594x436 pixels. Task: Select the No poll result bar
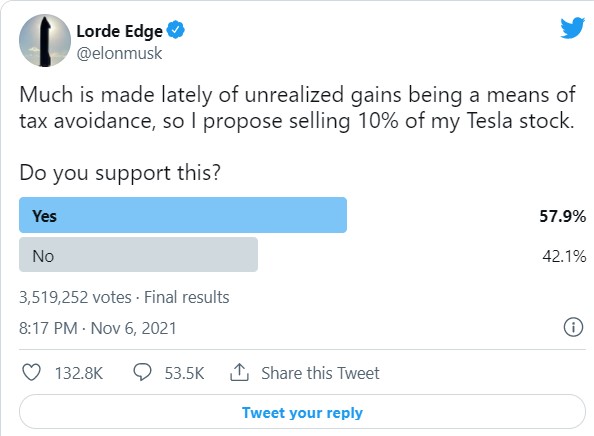138,255
